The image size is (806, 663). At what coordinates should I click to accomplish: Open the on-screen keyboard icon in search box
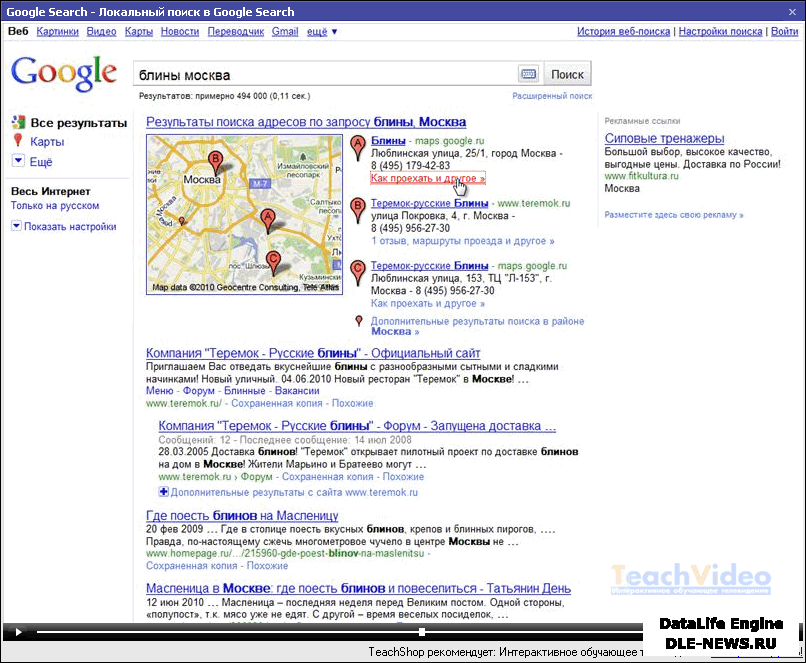pos(528,74)
